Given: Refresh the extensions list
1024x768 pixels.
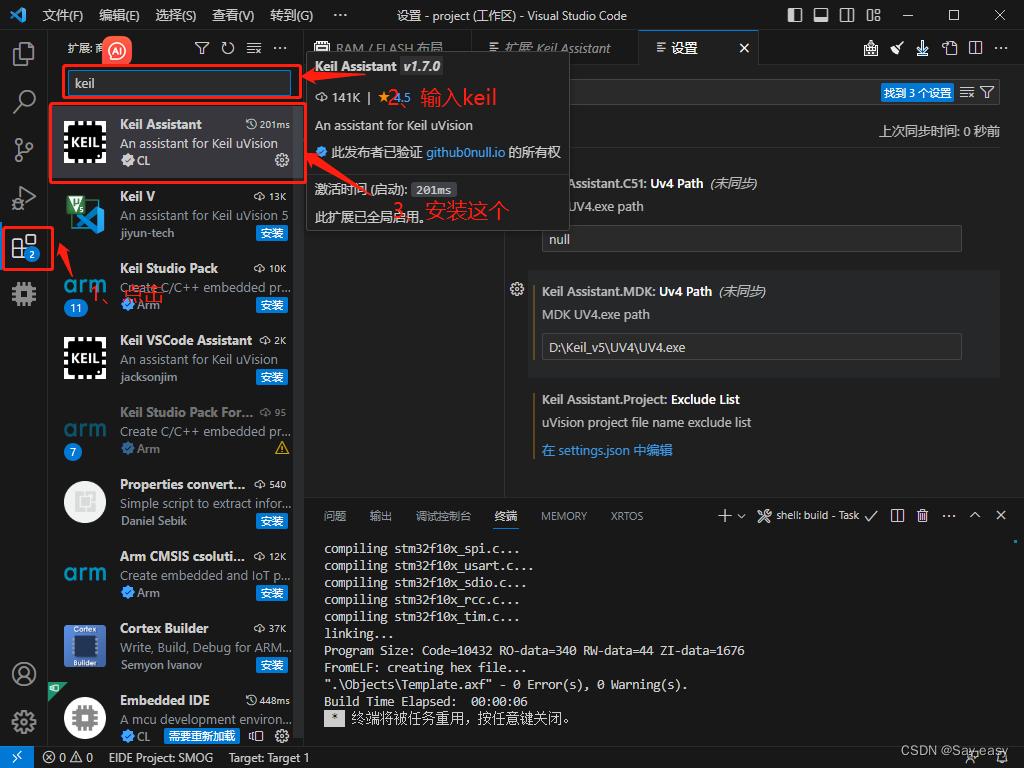Looking at the screenshot, I should tap(228, 48).
